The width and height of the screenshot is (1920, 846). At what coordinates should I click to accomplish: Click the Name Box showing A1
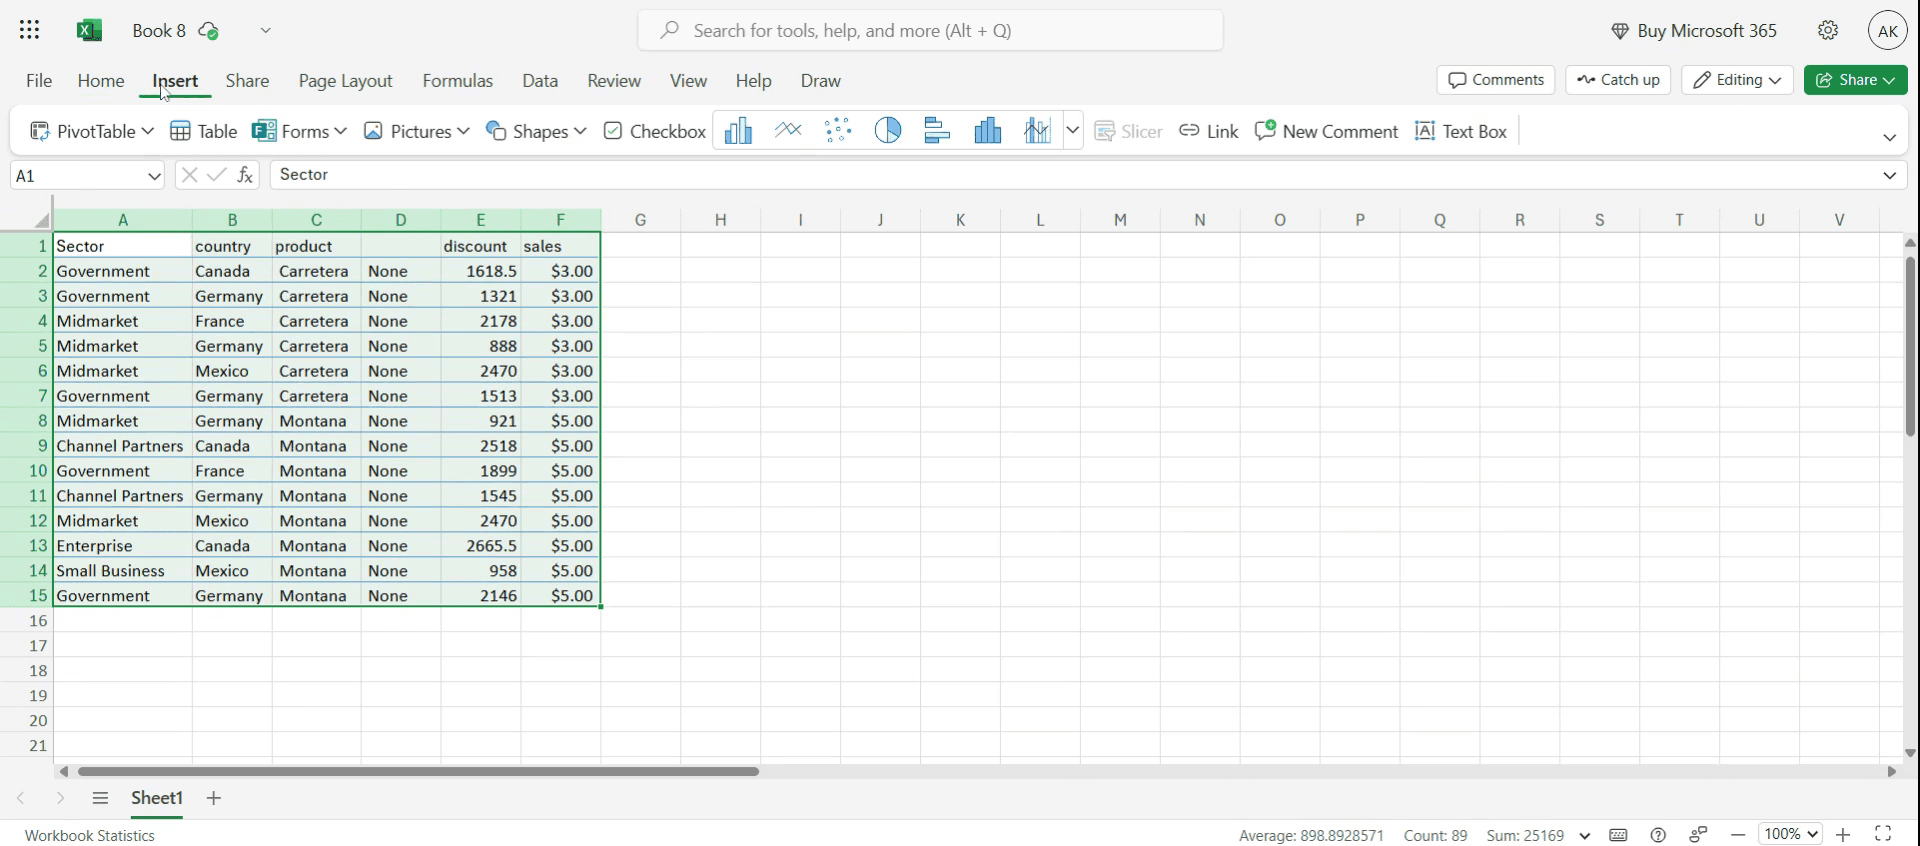[87, 175]
